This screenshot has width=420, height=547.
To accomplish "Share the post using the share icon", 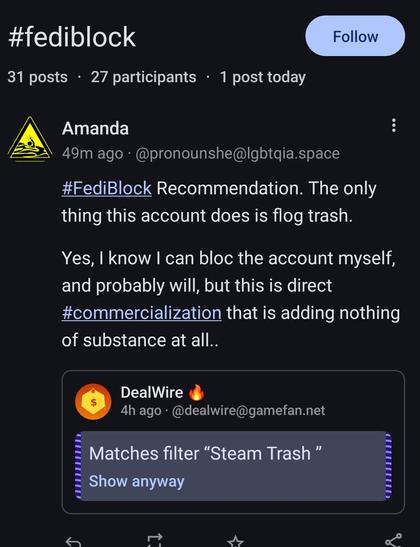I will coord(393,540).
